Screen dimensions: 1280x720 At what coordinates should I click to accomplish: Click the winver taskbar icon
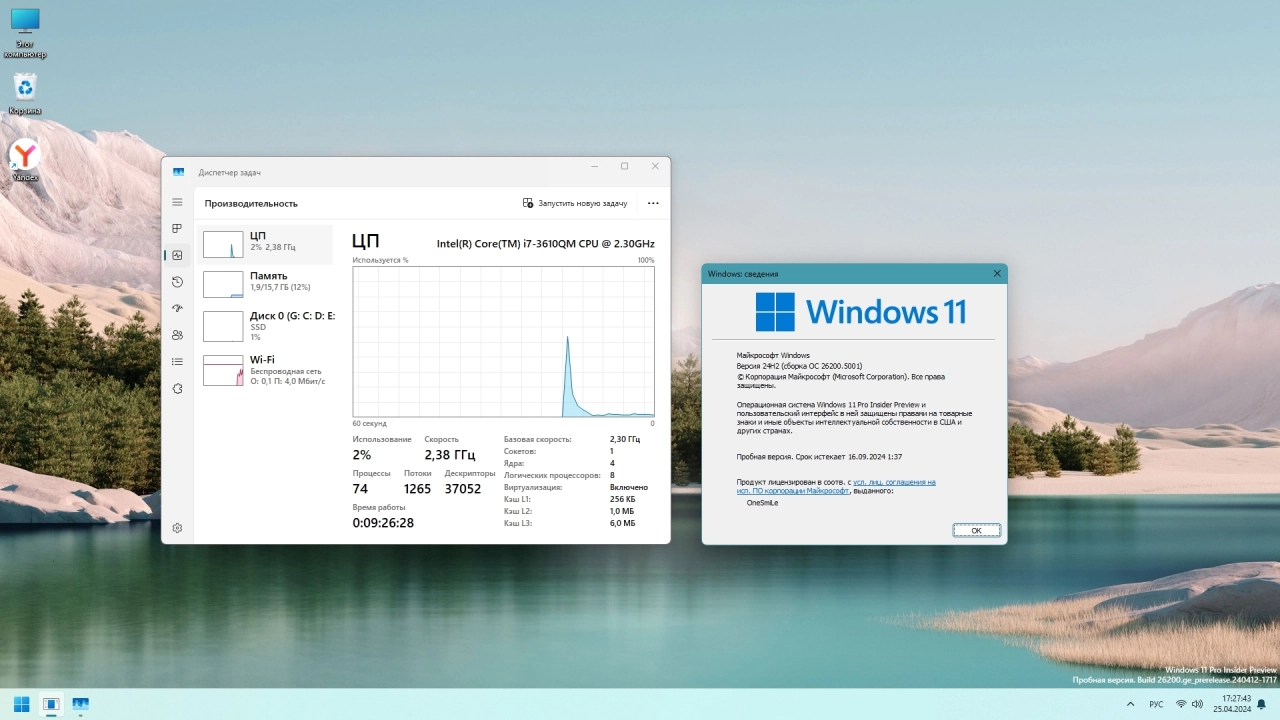click(51, 704)
